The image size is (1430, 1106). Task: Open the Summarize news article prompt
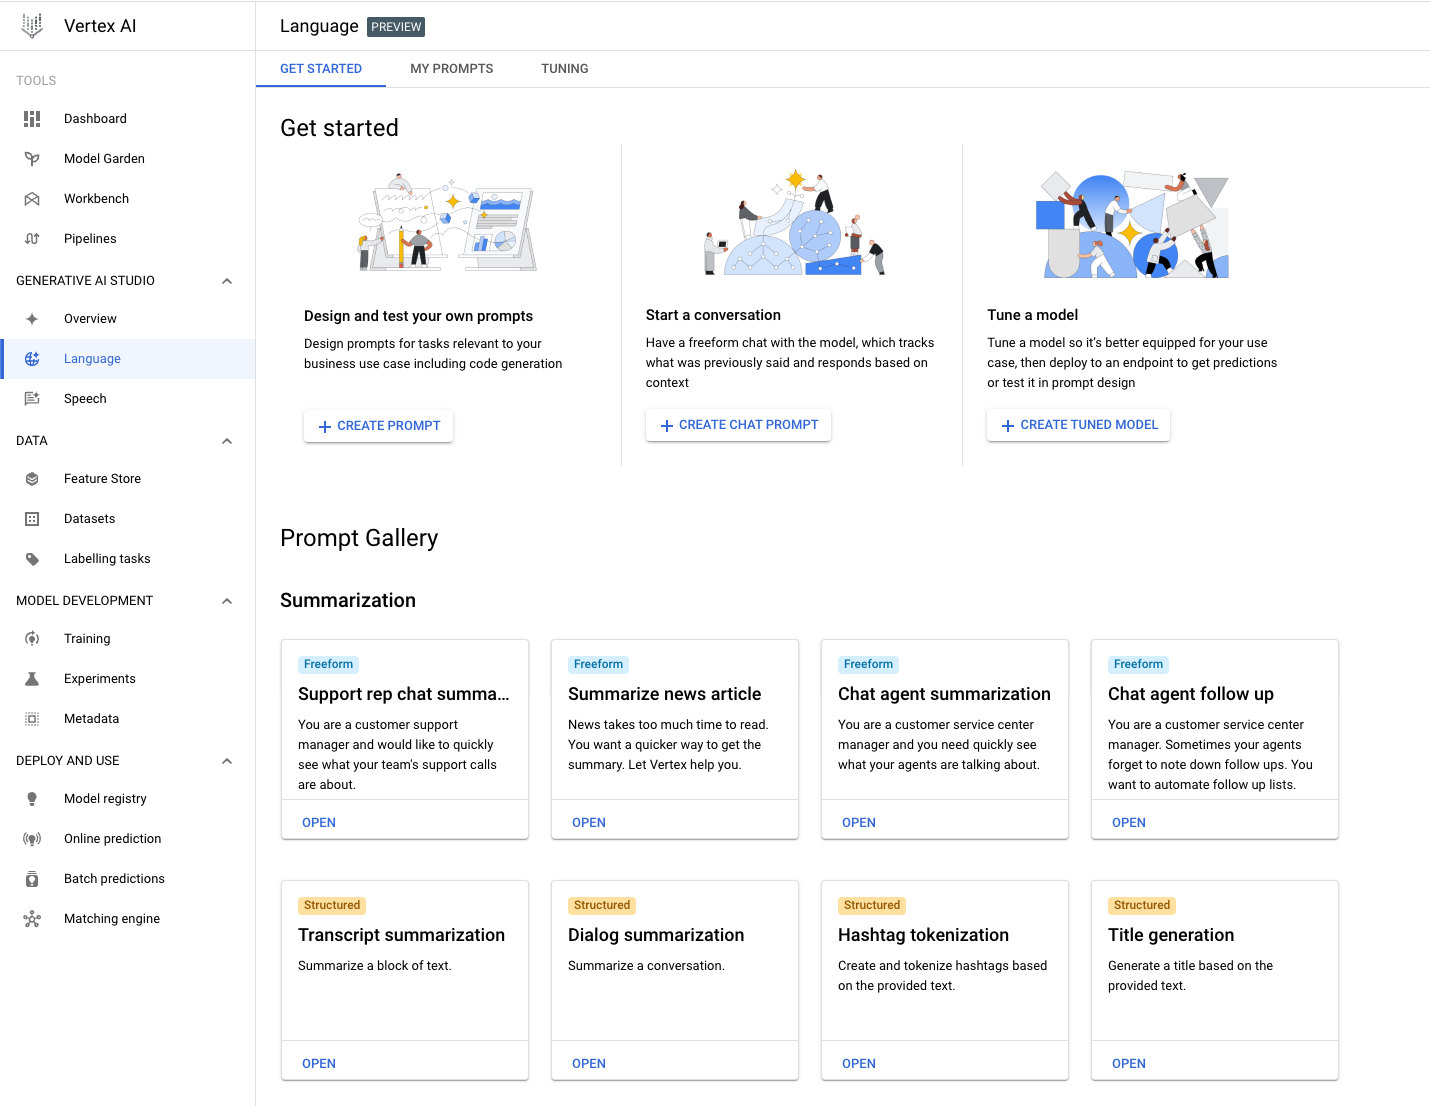589,823
